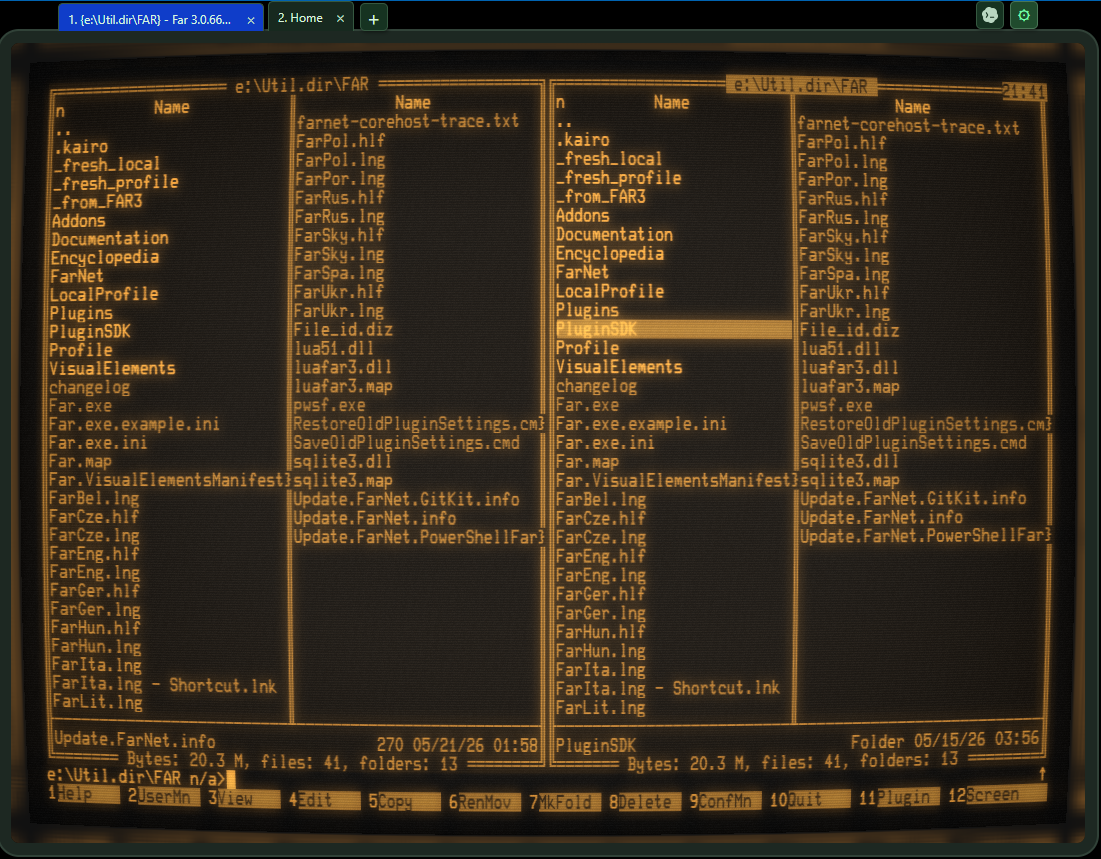Select 'FarIta.lng - Shortcut.lnk' in right panel
This screenshot has width=1101, height=859.
pyautogui.click(x=668, y=688)
